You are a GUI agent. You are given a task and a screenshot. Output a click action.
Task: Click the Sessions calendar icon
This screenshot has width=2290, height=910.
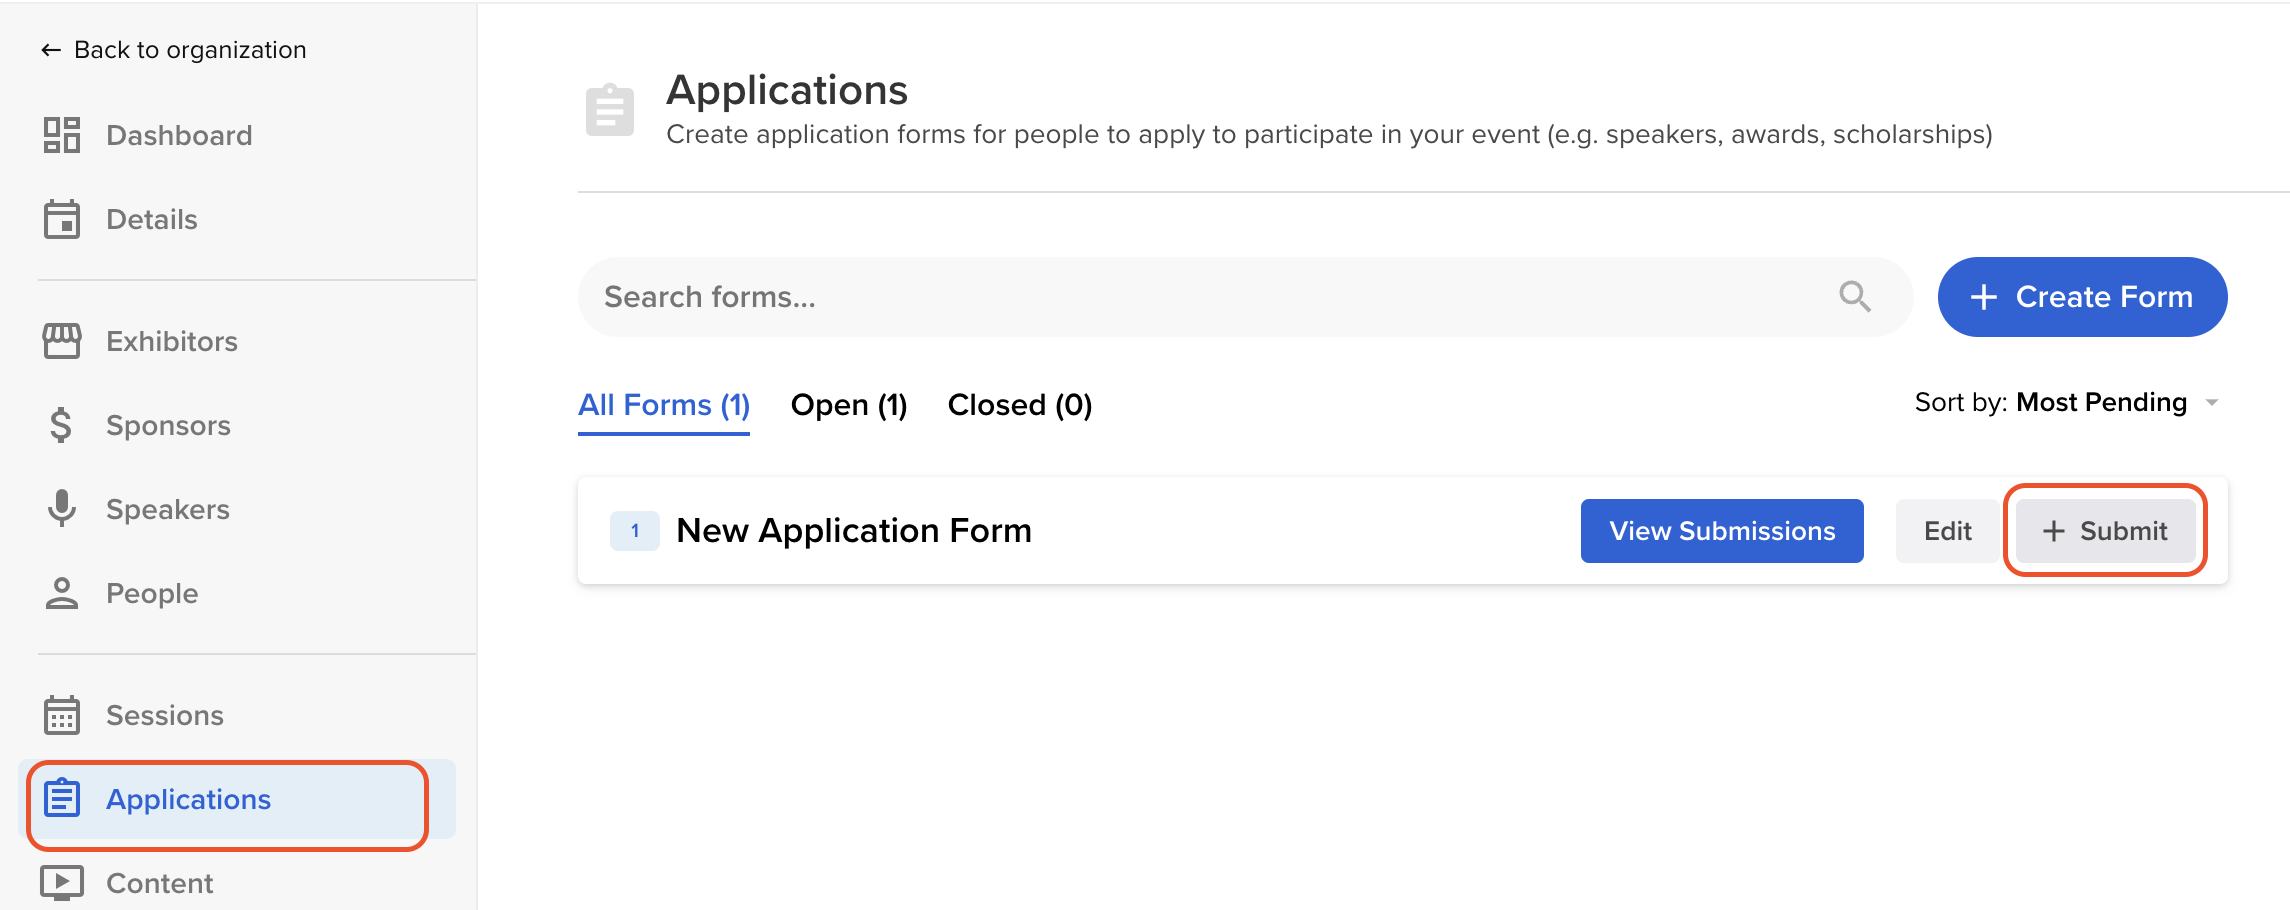[x=62, y=715]
